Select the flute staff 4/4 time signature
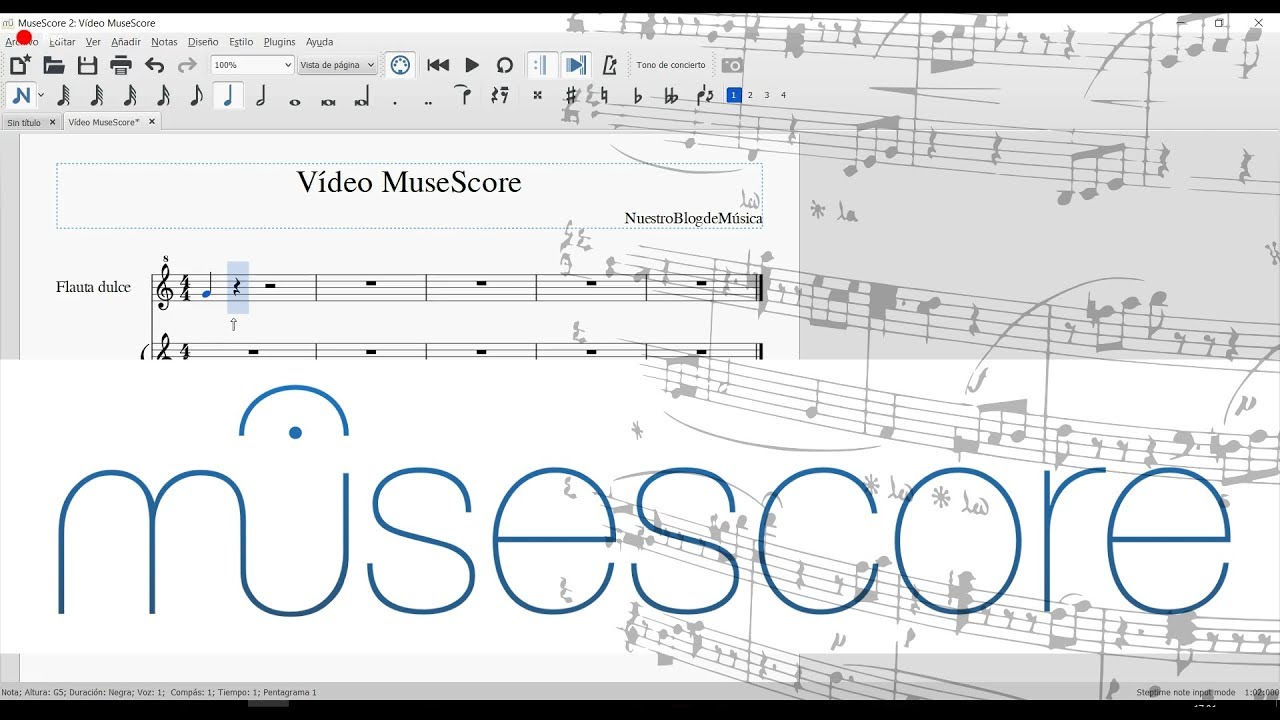Image resolution: width=1280 pixels, height=720 pixels. [186, 288]
